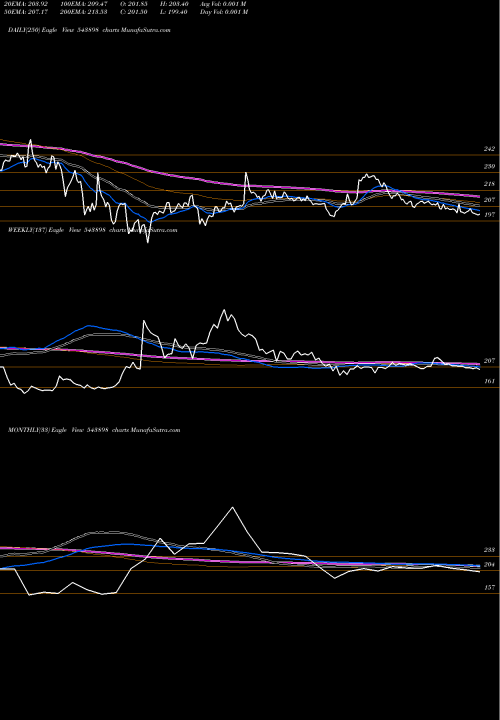Viewport: 500px width, 720px height.
Task: Click the DAILY(250) Eagle View chart title
Action: coord(89,30)
